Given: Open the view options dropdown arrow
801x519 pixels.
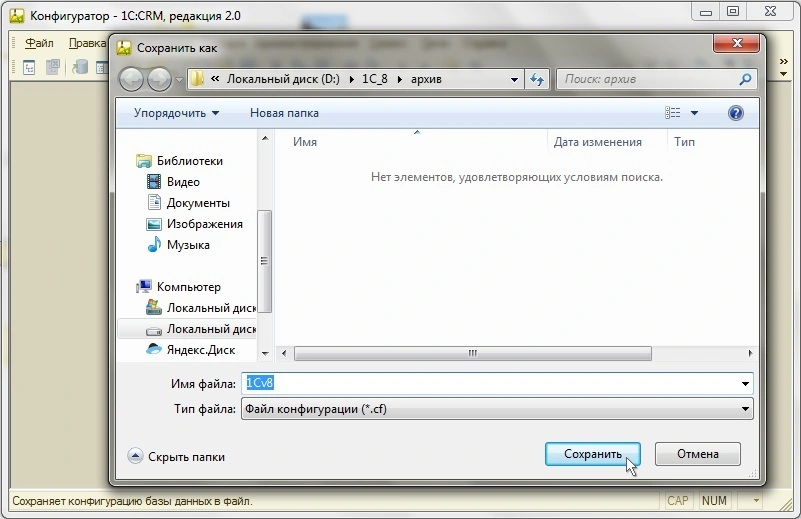Looking at the screenshot, I should pyautogui.click(x=695, y=113).
